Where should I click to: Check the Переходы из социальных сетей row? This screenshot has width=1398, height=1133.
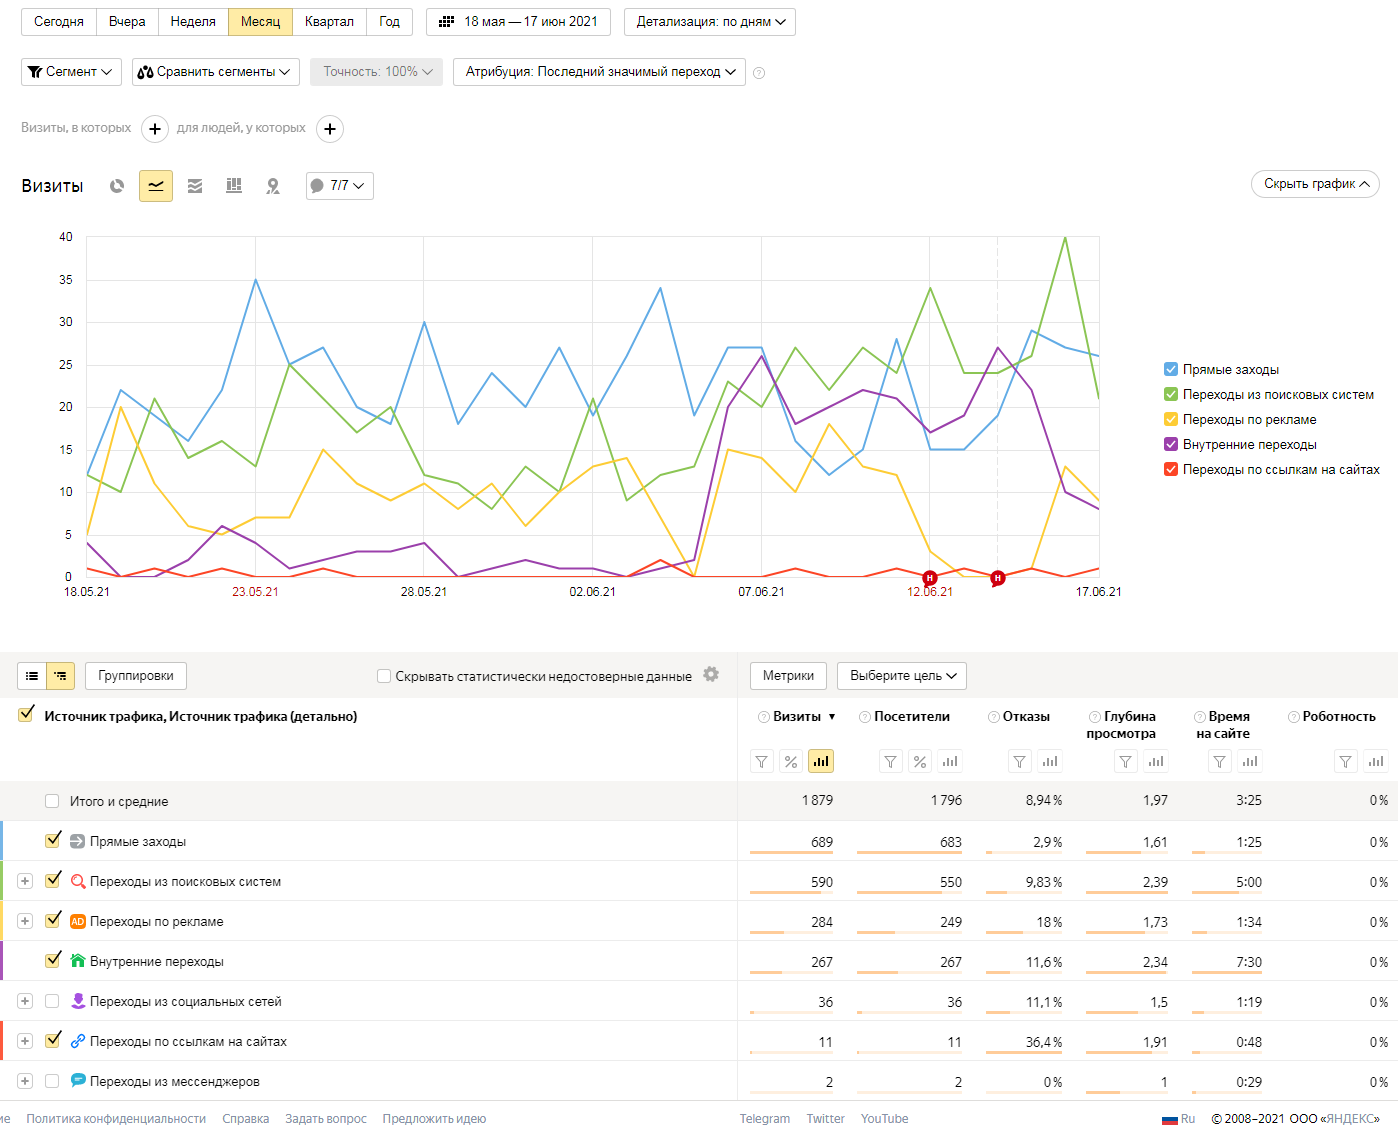click(52, 1001)
